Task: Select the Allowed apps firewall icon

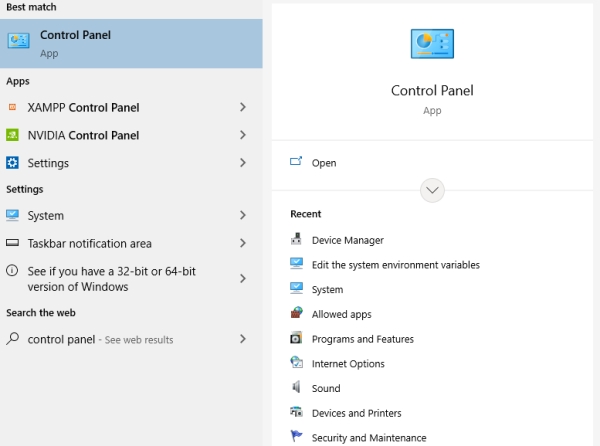Action: pyautogui.click(x=296, y=313)
